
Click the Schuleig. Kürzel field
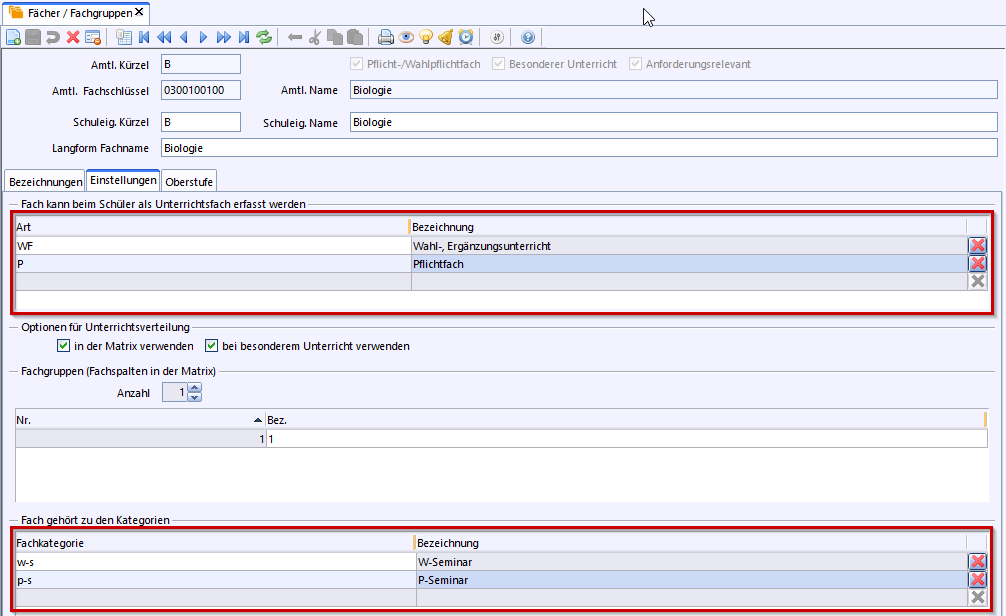201,122
